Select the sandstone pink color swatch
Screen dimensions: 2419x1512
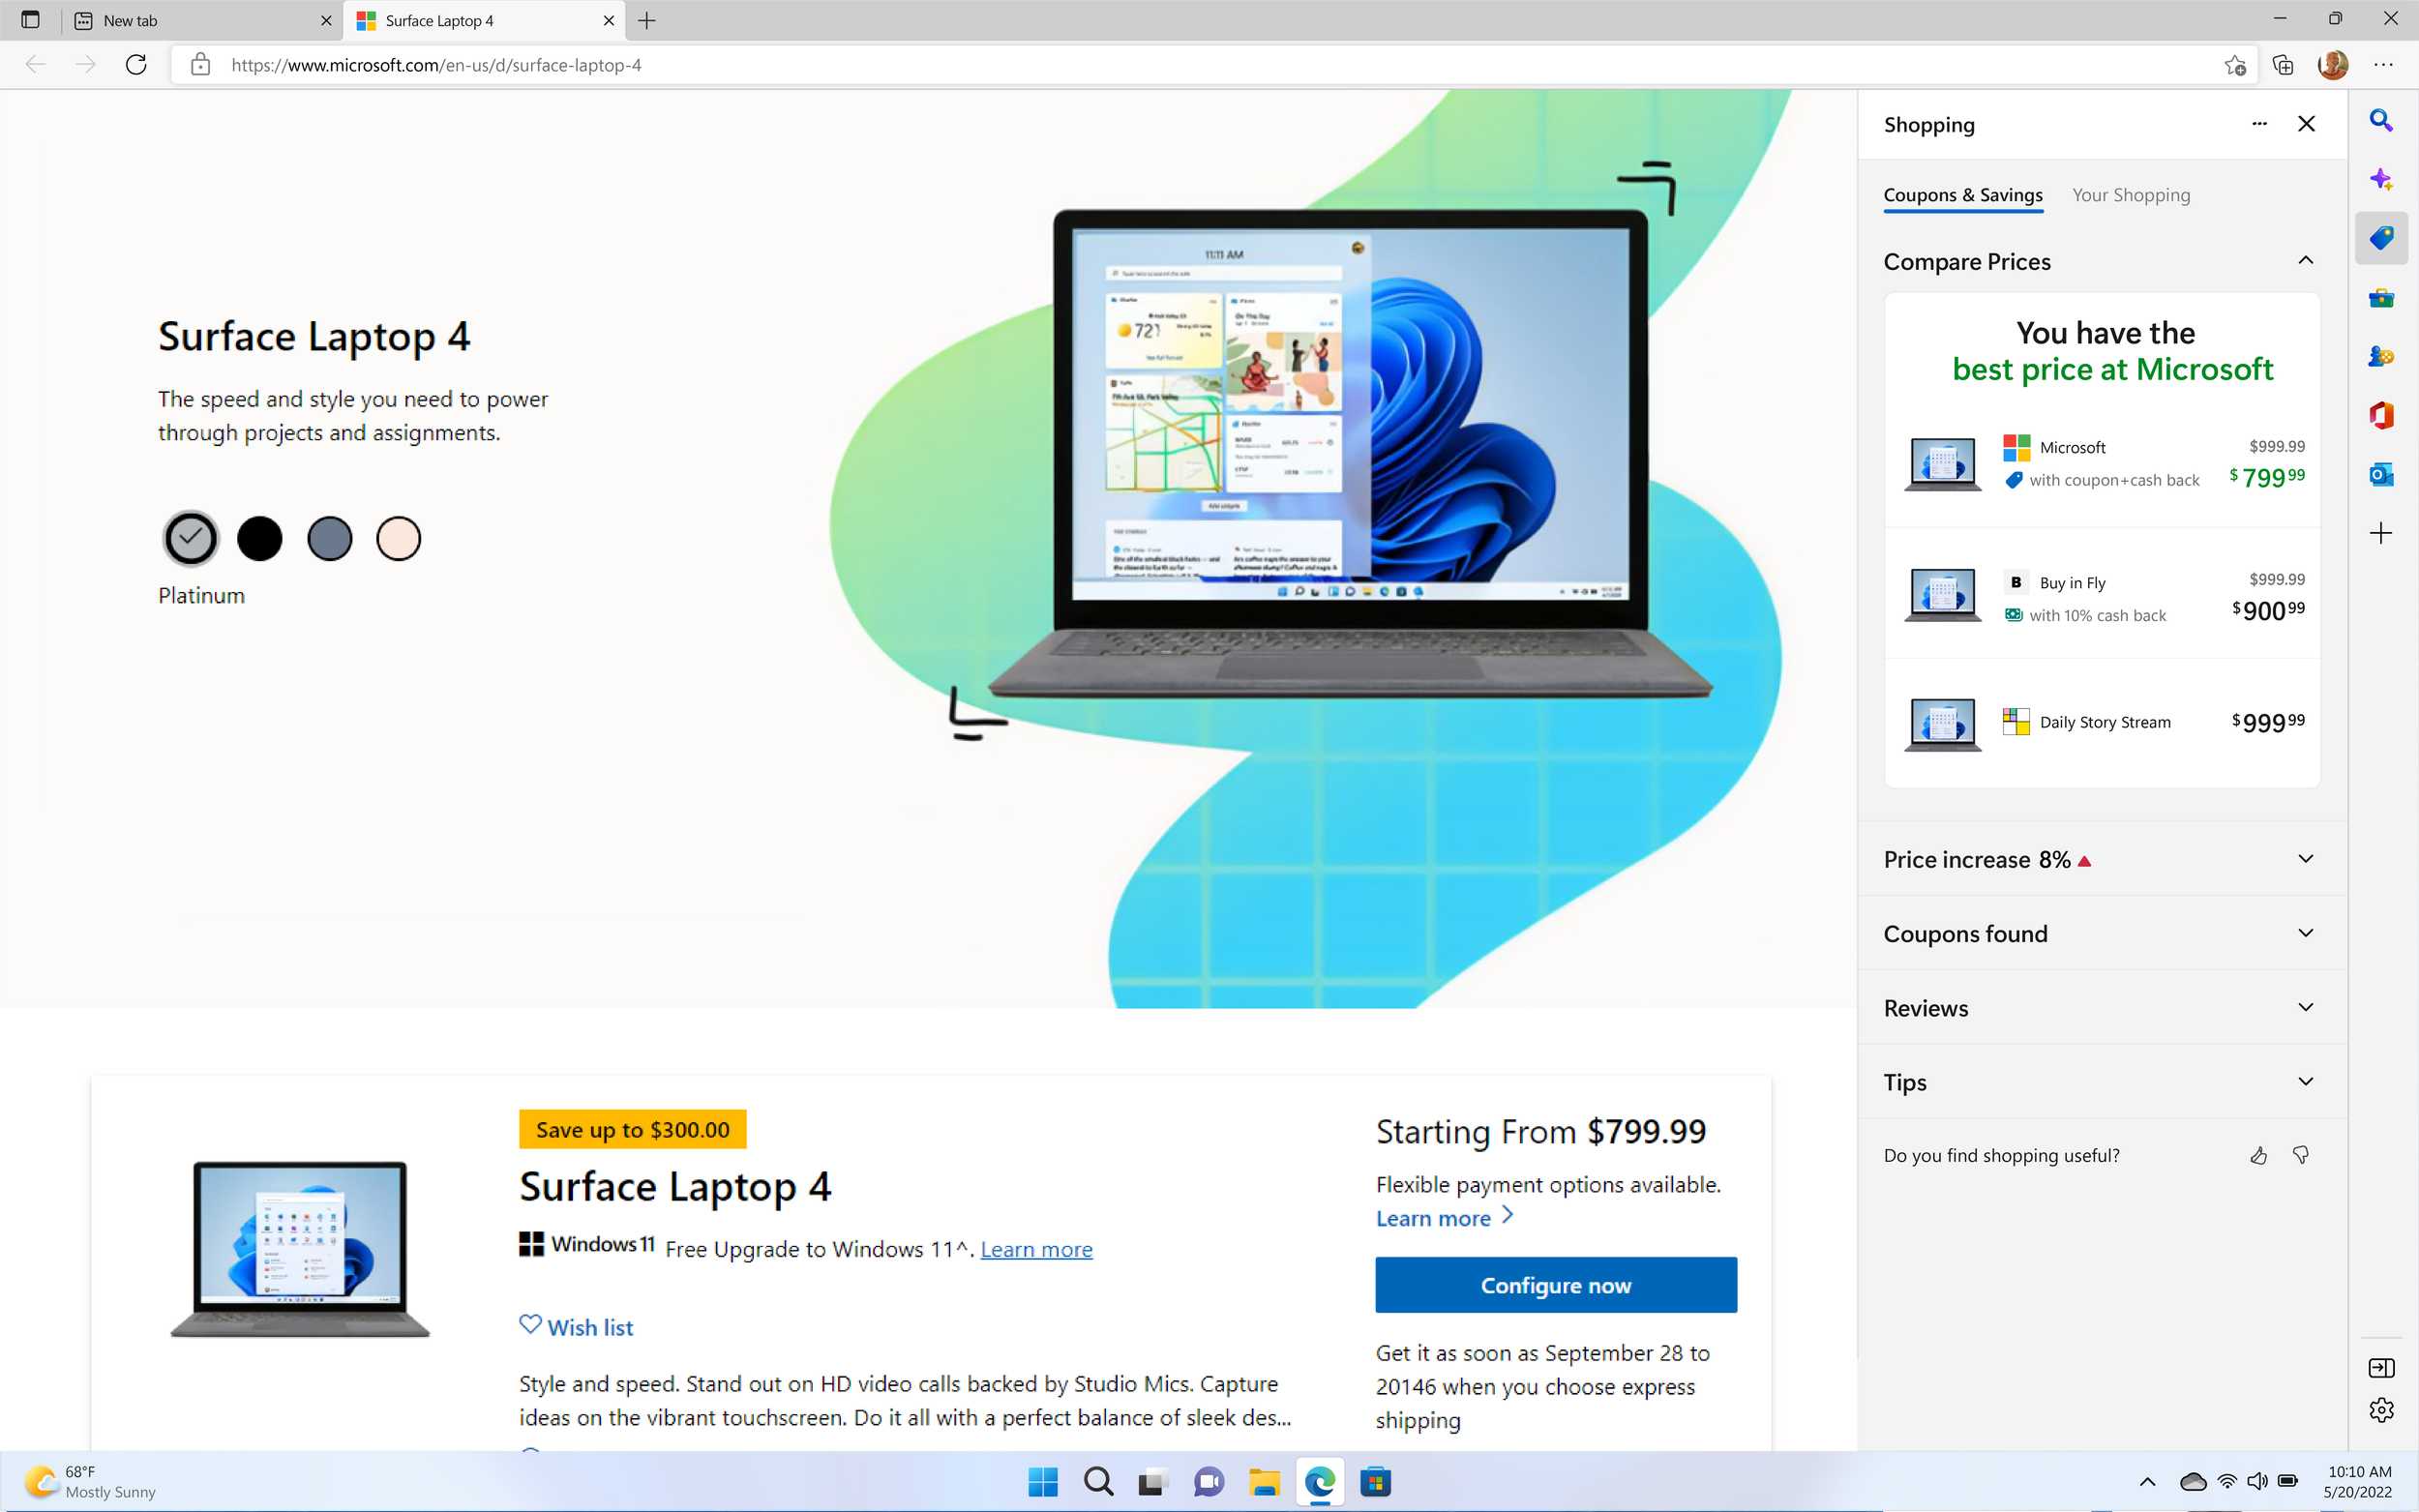[398, 539]
